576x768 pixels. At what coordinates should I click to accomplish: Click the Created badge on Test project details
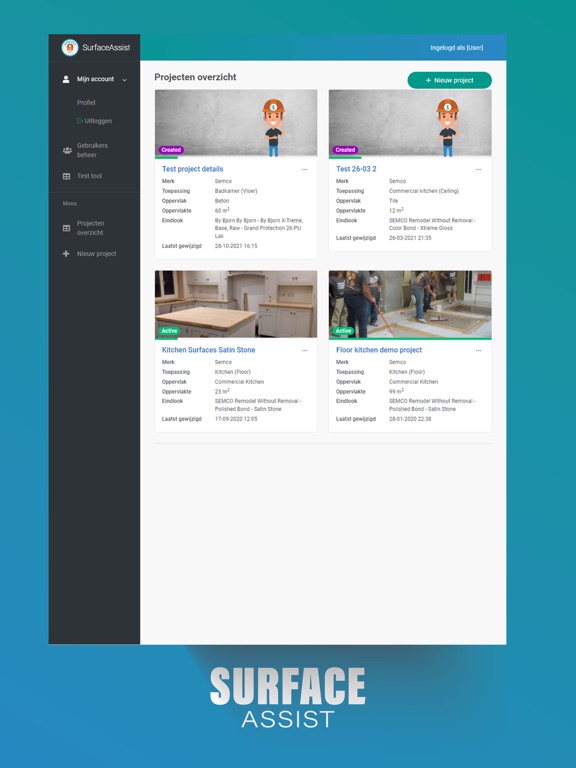click(x=171, y=150)
